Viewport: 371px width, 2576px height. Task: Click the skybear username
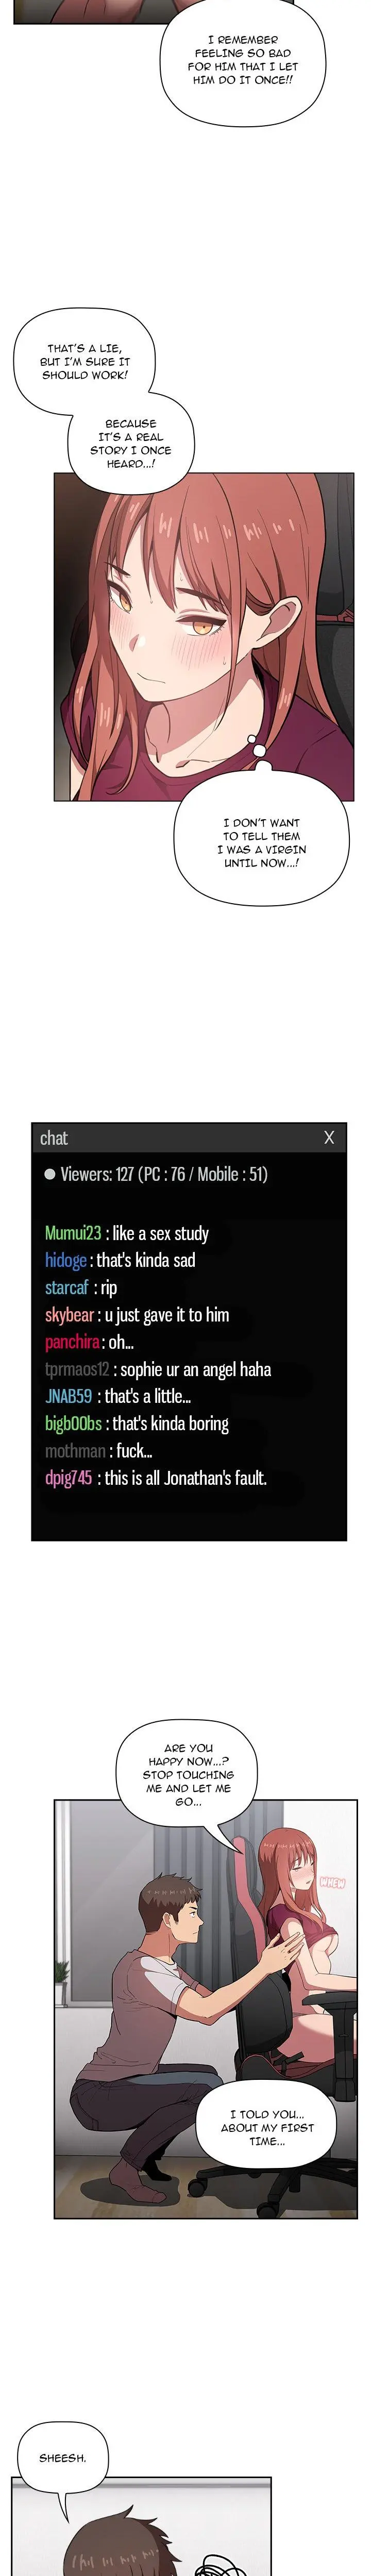[69, 1315]
